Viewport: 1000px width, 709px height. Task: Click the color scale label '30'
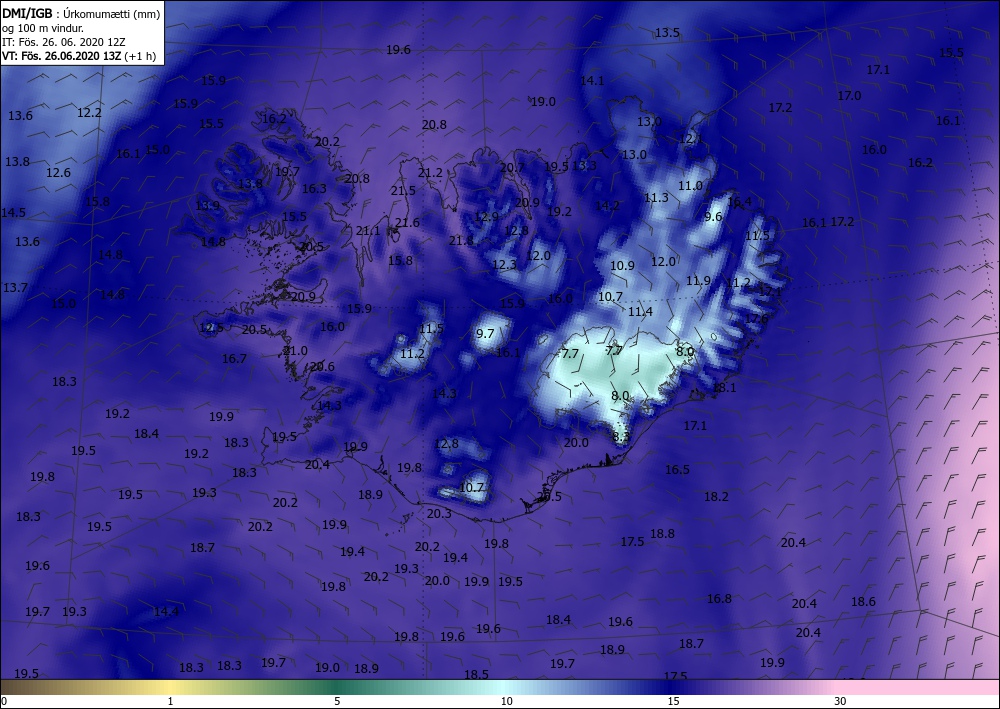coord(841,701)
